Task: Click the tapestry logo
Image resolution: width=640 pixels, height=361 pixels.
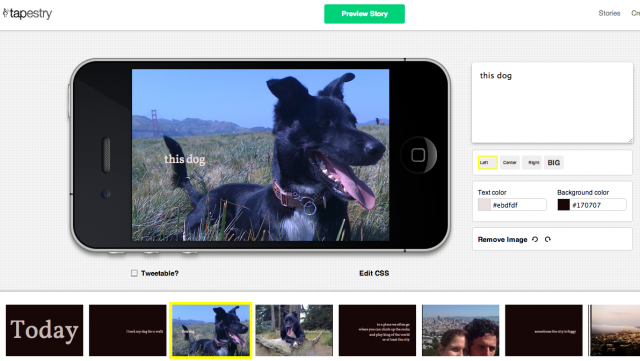Action: pyautogui.click(x=27, y=13)
